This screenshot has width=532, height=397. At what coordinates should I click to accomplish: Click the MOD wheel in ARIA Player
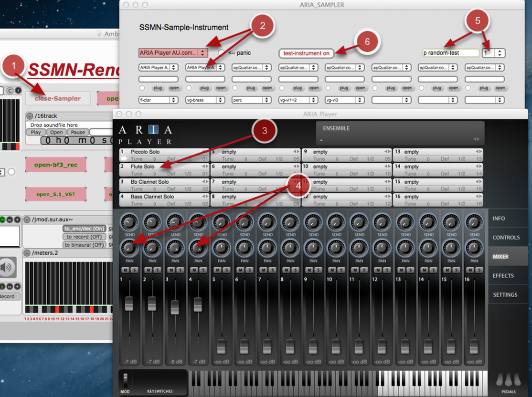pyautogui.click(x=125, y=381)
